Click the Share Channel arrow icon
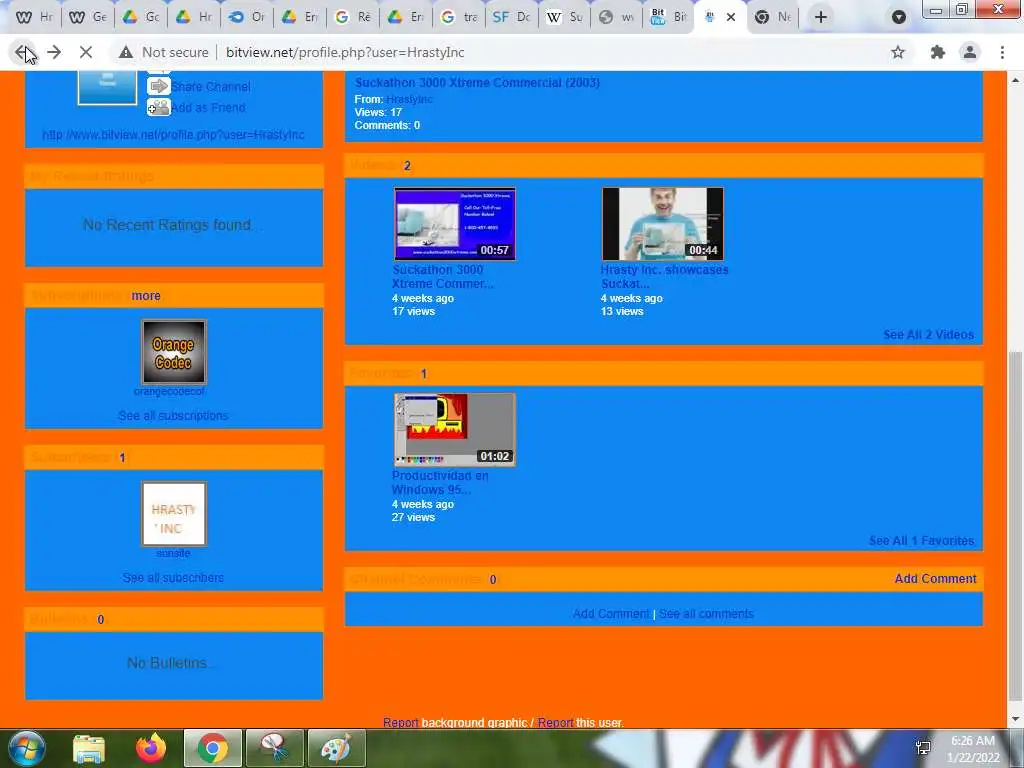The image size is (1024, 768). click(x=159, y=86)
